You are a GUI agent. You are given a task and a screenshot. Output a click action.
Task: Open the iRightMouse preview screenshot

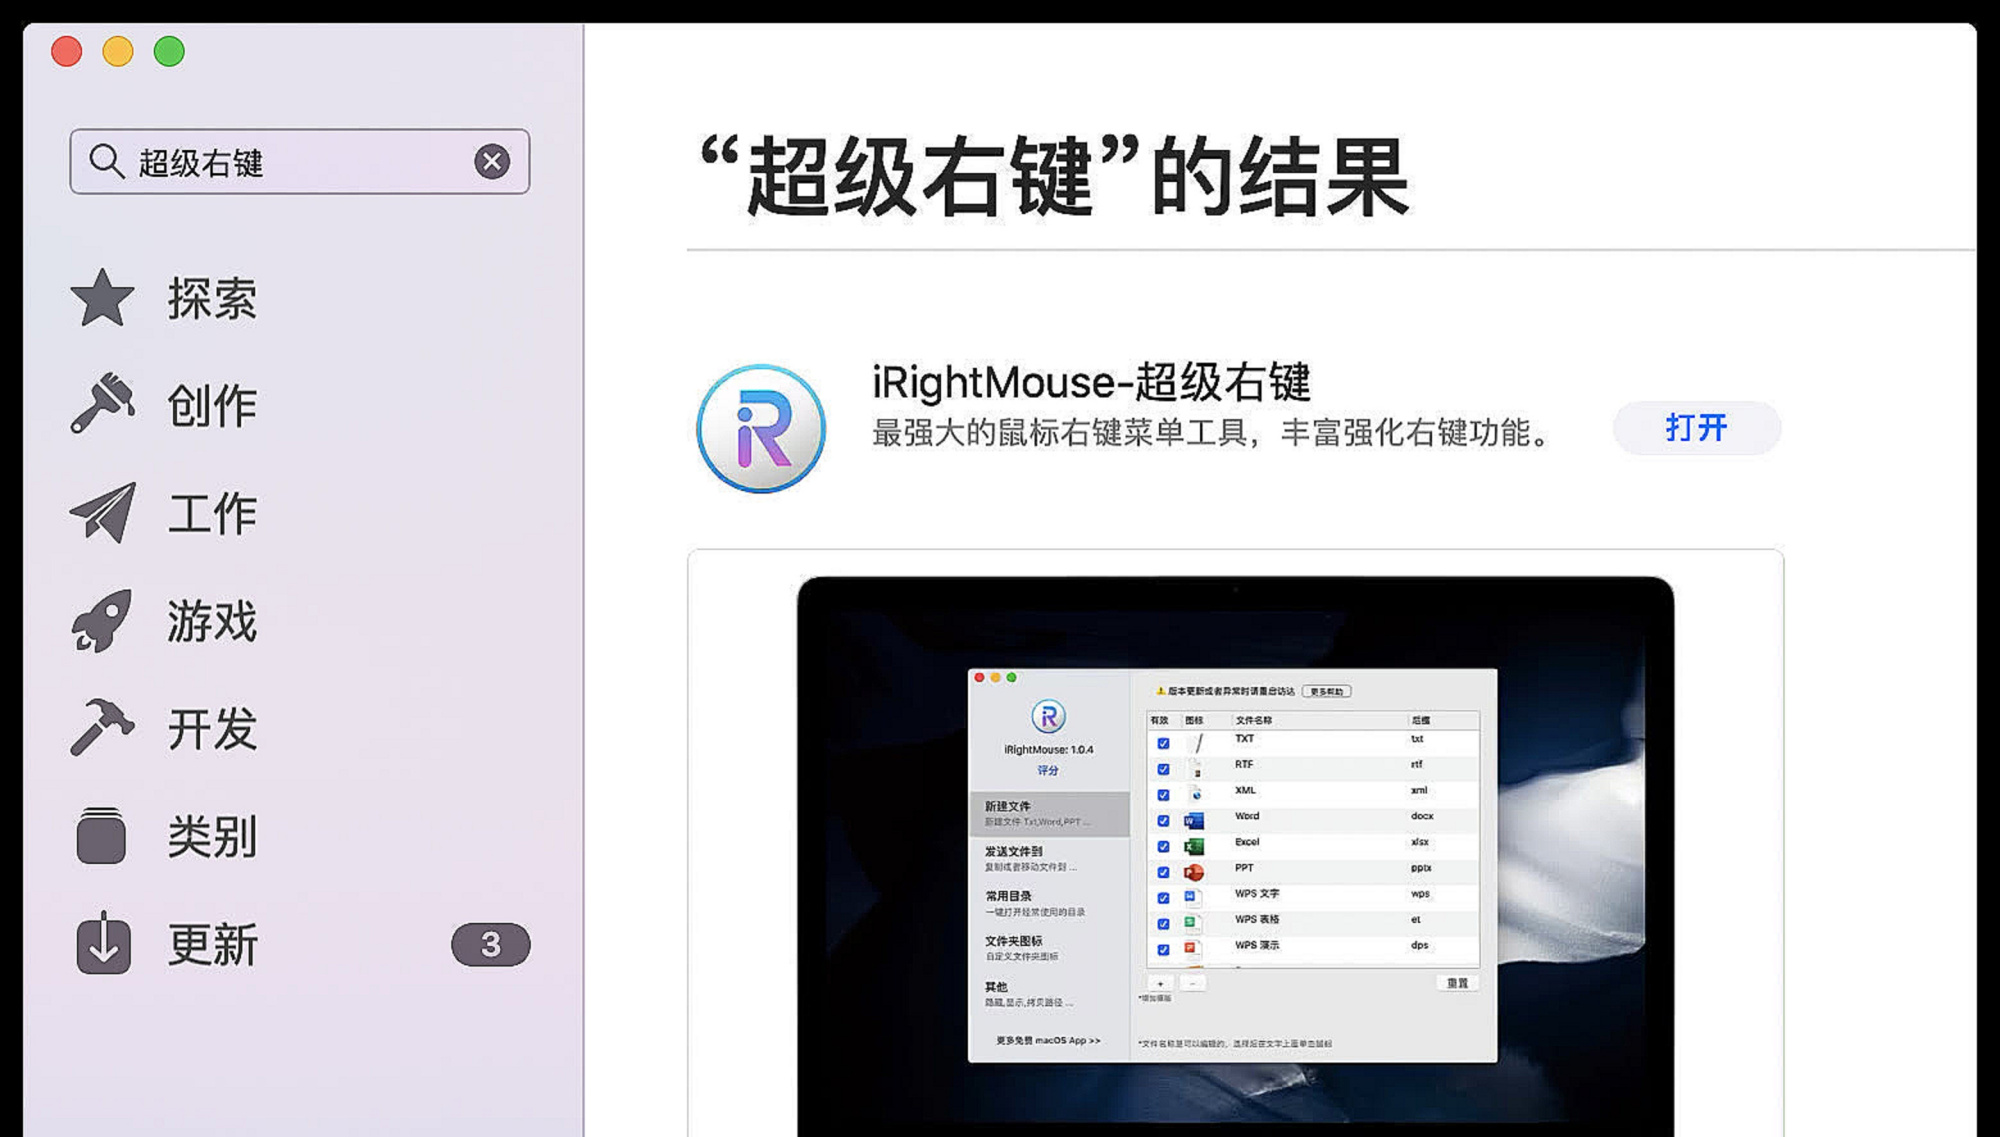[x=1235, y=845]
